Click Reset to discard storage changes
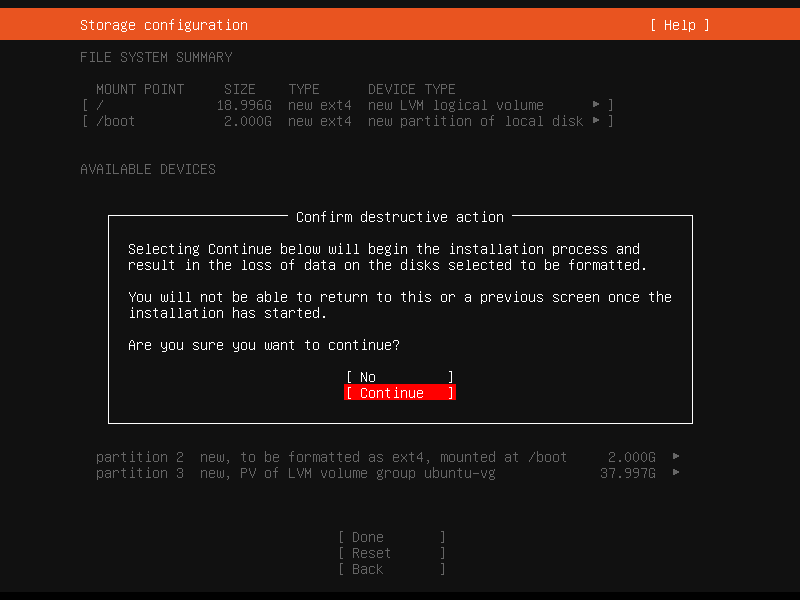Image resolution: width=800 pixels, height=600 pixels. (x=391, y=553)
